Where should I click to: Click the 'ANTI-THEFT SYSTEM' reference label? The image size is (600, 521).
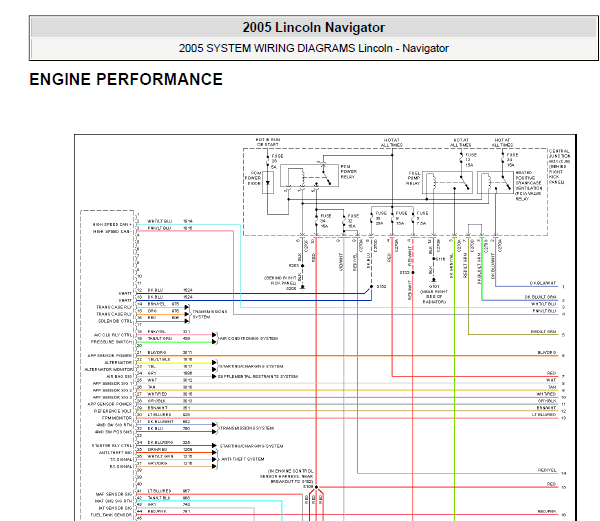[x=243, y=459]
